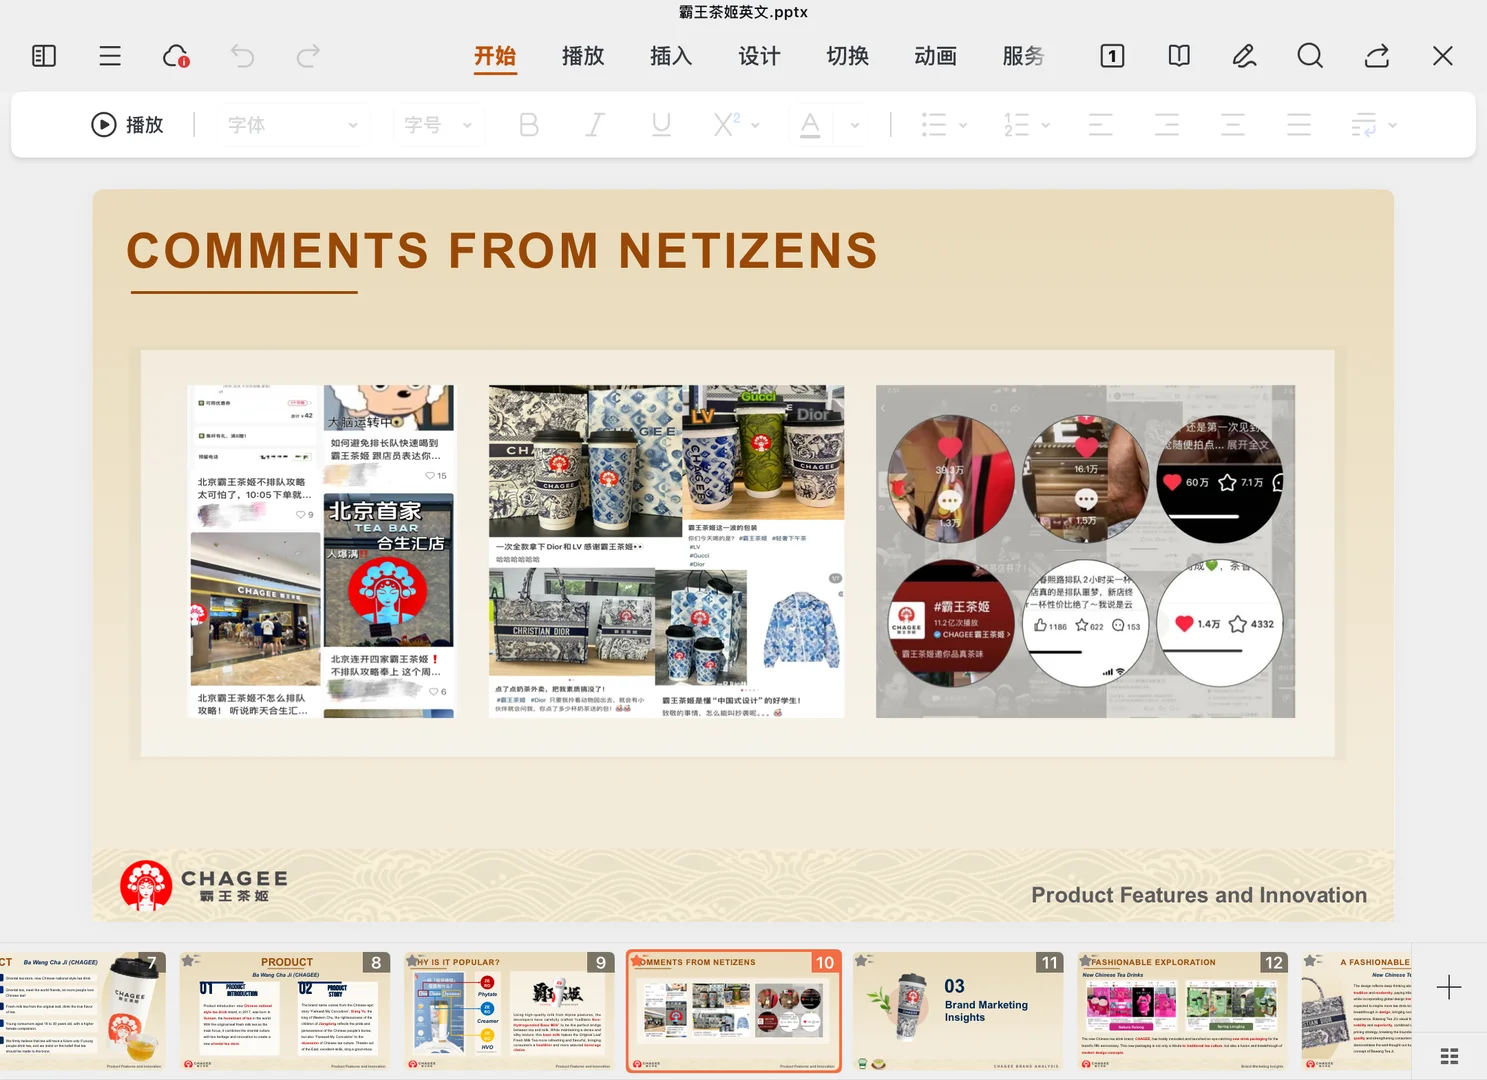Open the slide grid overview icon
This screenshot has height=1080, width=1487.
tap(1449, 1057)
